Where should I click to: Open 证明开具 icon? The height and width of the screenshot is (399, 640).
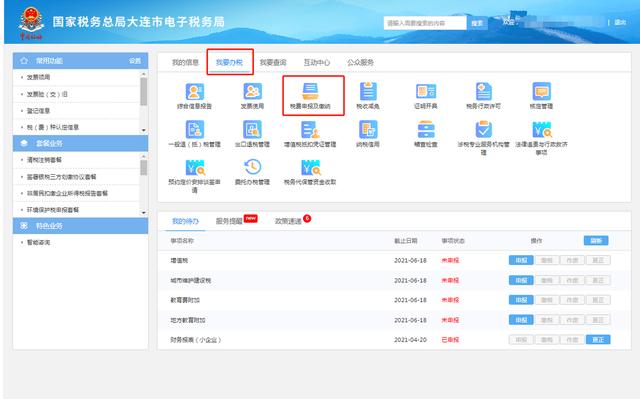point(426,91)
